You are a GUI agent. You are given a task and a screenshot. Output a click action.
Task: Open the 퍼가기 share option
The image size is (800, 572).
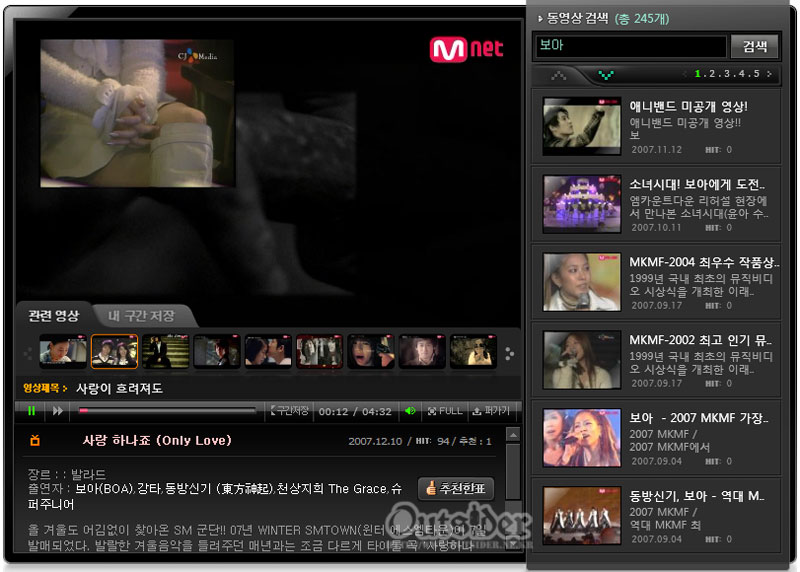(492, 411)
